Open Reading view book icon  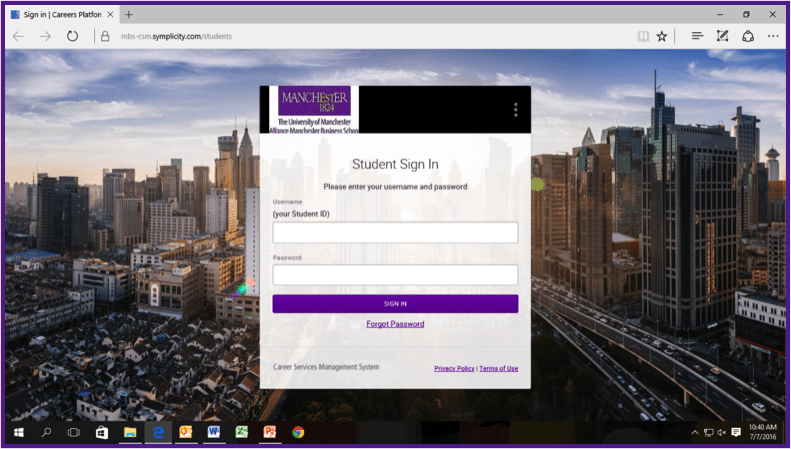[x=643, y=36]
